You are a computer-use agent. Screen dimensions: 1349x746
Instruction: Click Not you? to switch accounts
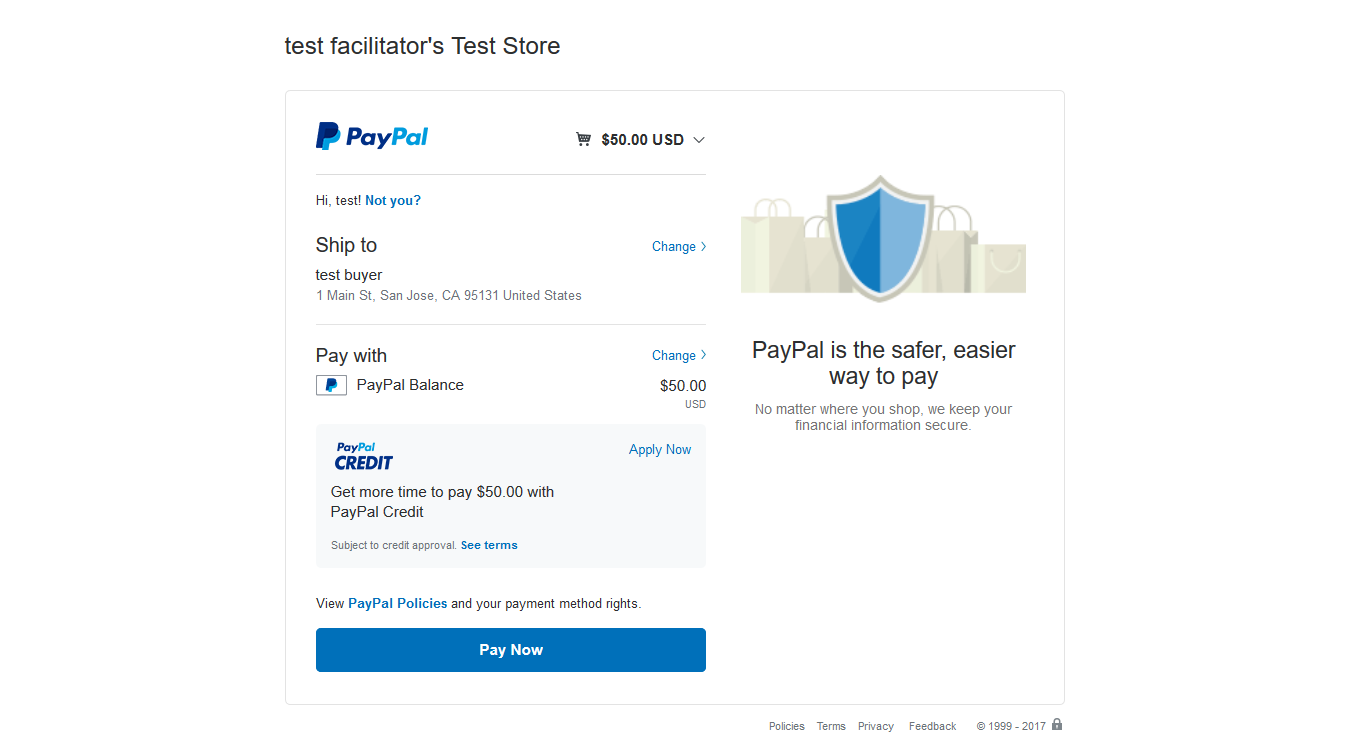[392, 200]
